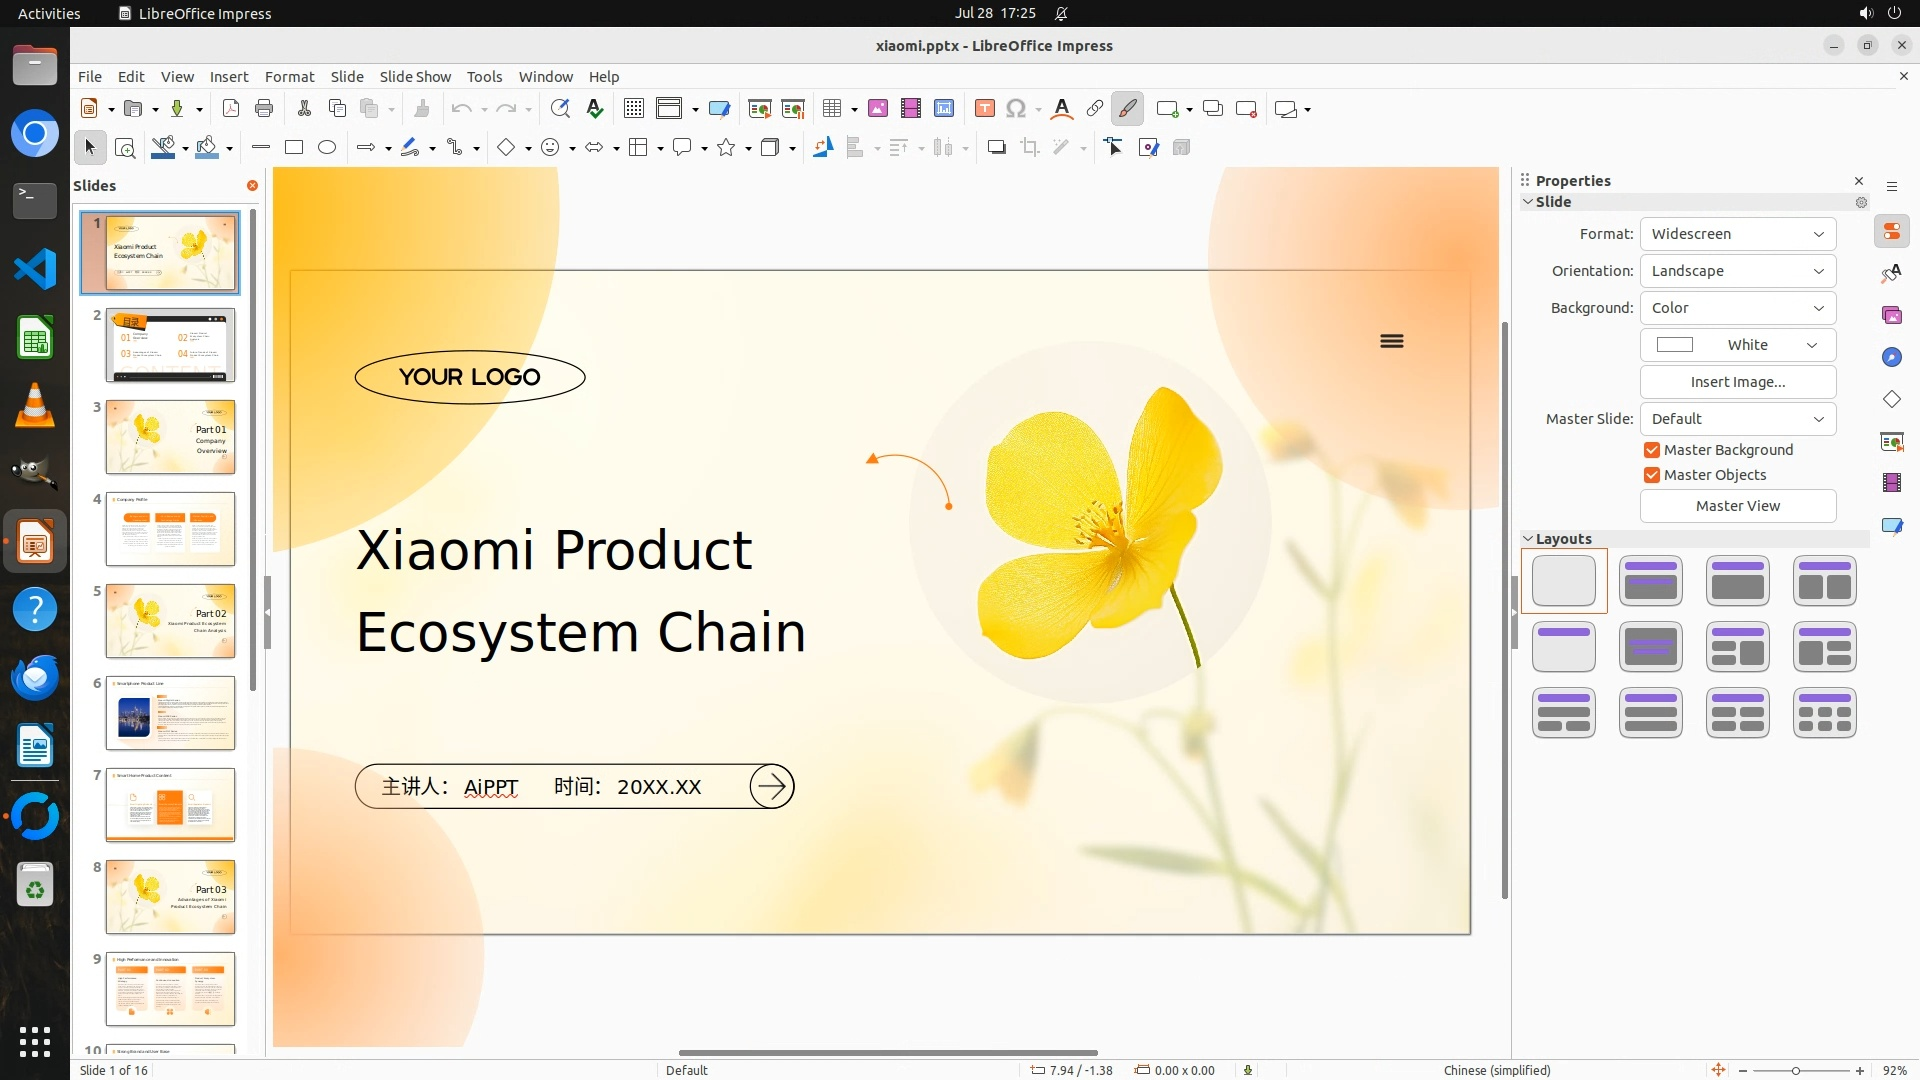
Task: Open the Format menu
Action: (x=289, y=77)
